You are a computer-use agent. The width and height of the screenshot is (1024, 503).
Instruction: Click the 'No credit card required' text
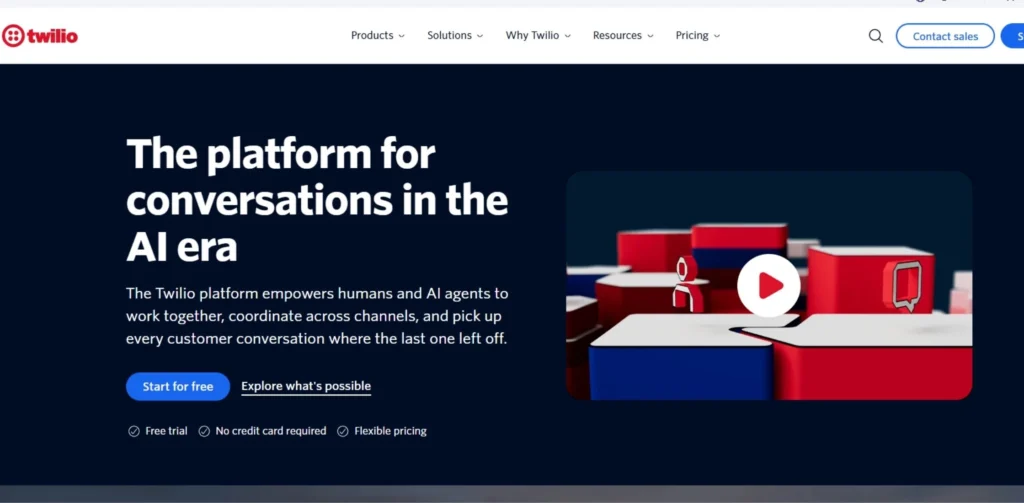click(271, 431)
